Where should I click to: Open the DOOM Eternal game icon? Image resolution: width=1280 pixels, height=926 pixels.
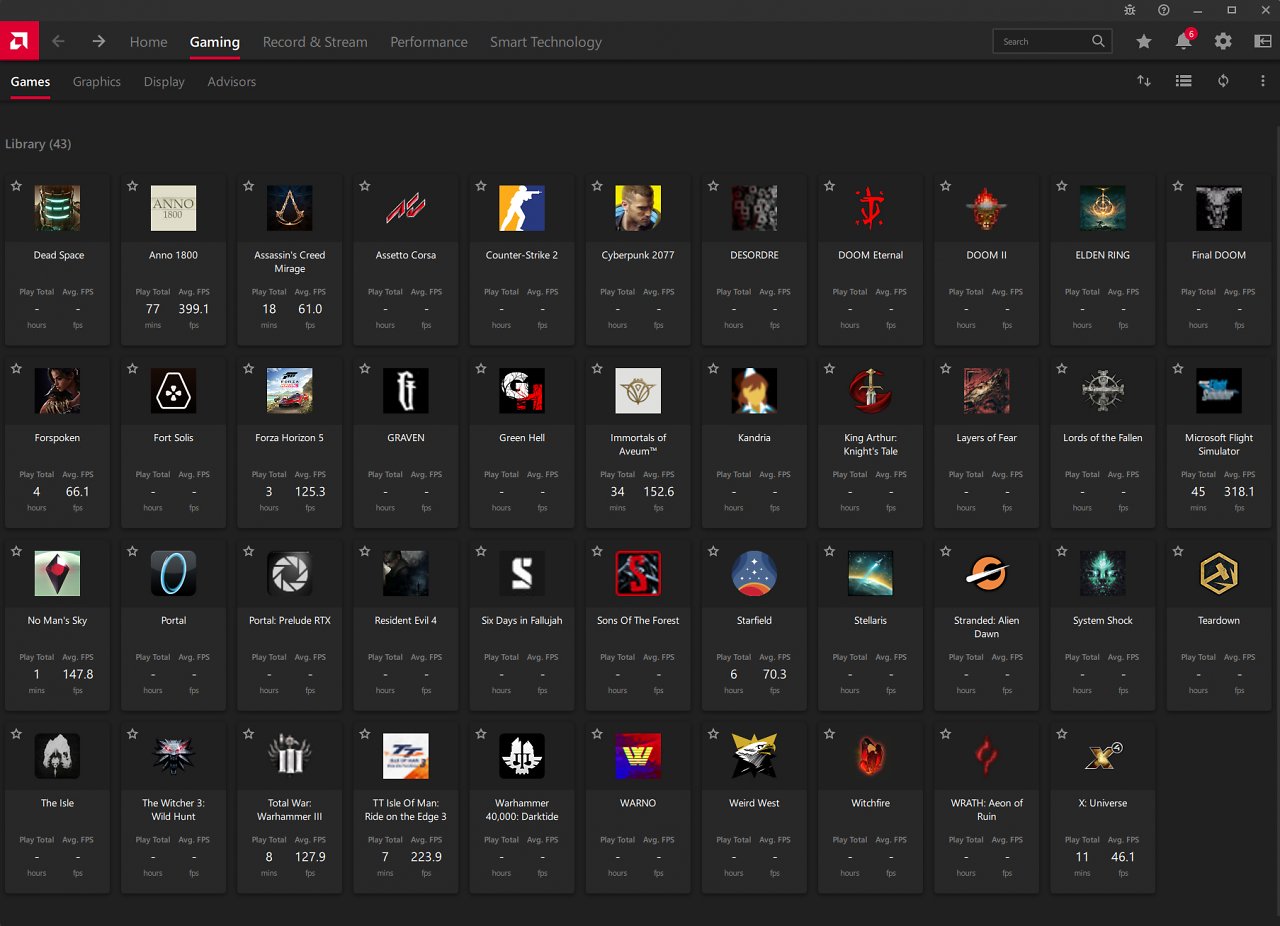click(870, 208)
